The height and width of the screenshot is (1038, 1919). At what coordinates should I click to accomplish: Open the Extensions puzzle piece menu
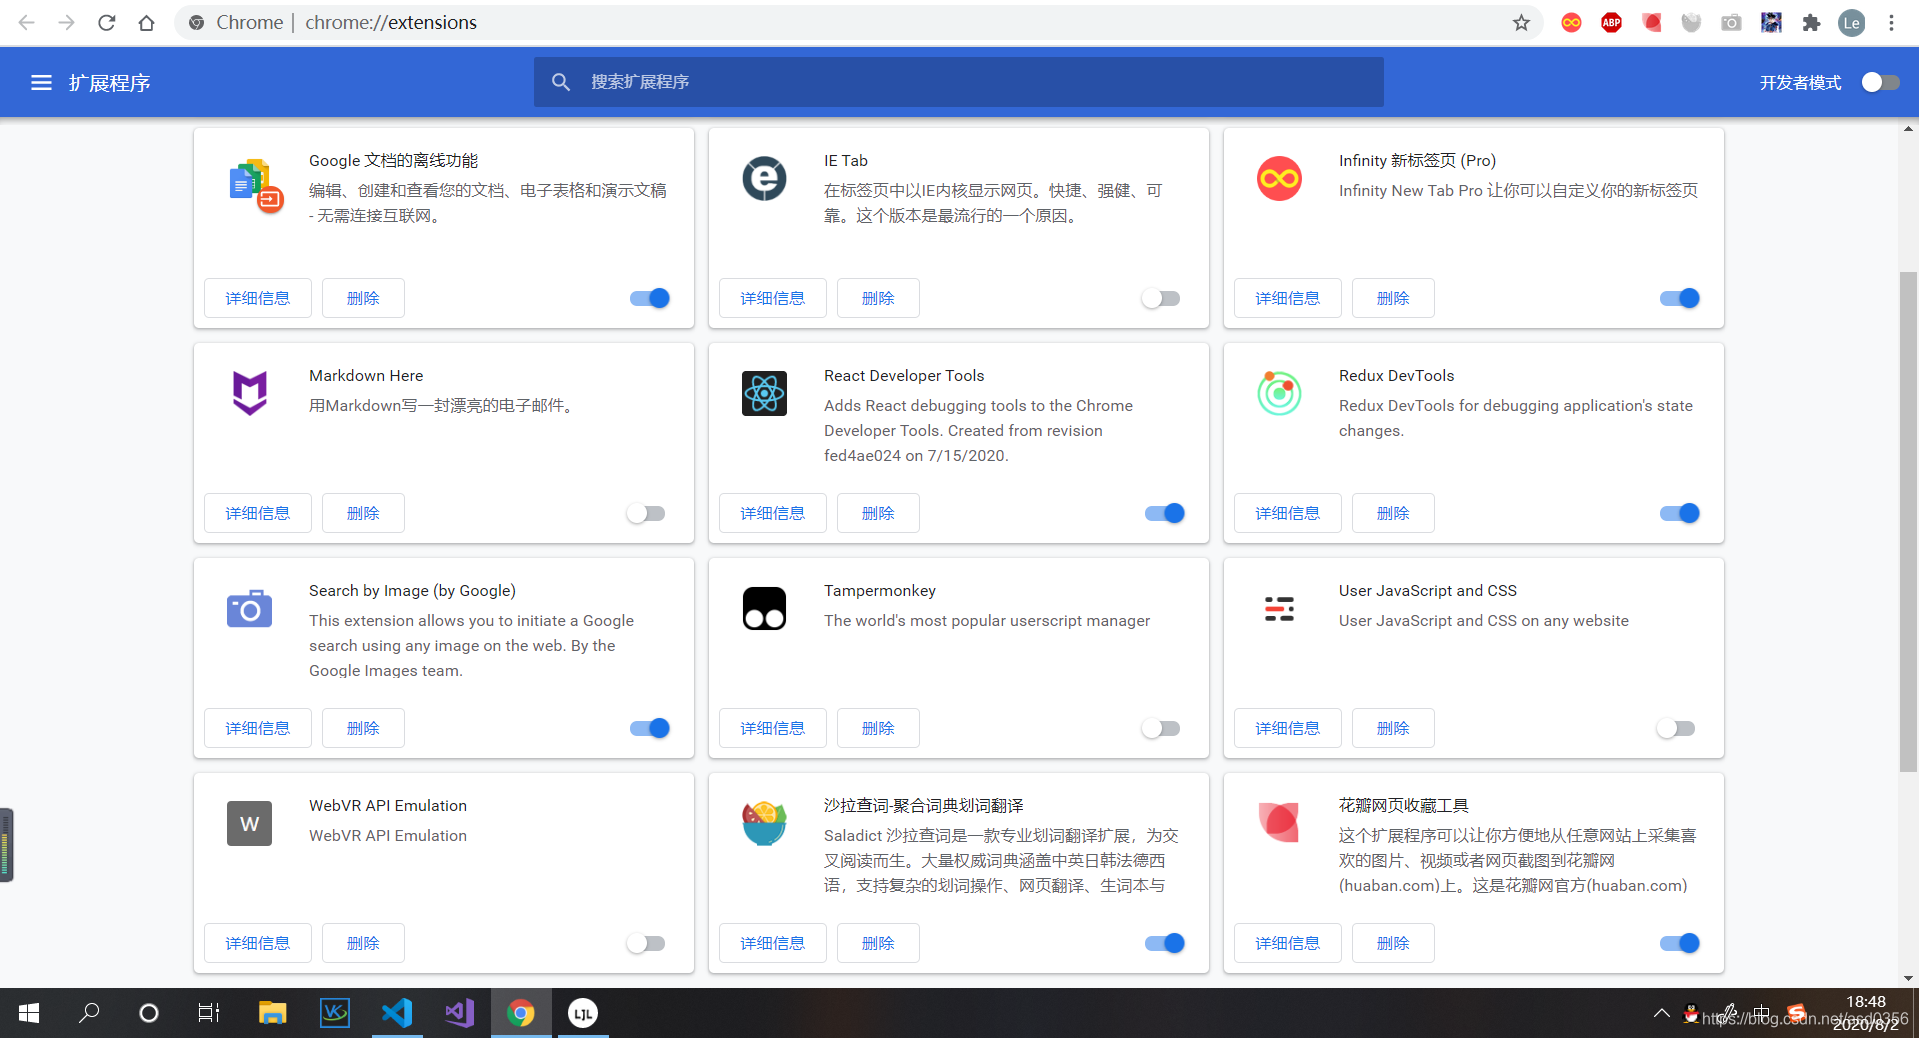[1811, 23]
